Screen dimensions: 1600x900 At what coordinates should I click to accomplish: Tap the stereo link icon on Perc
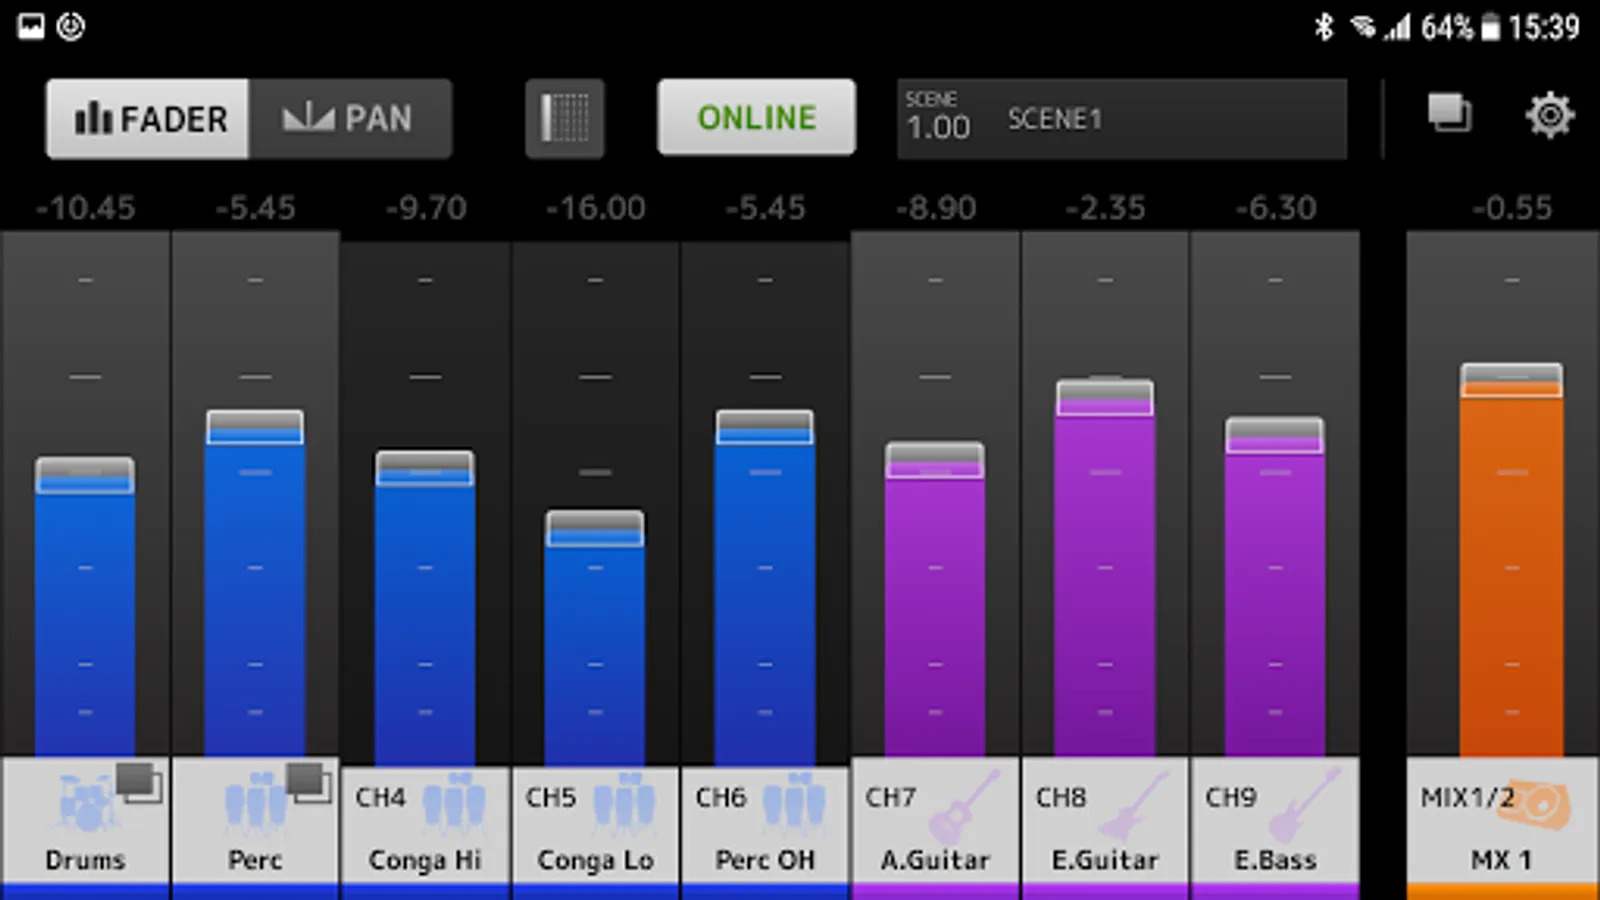pos(308,782)
